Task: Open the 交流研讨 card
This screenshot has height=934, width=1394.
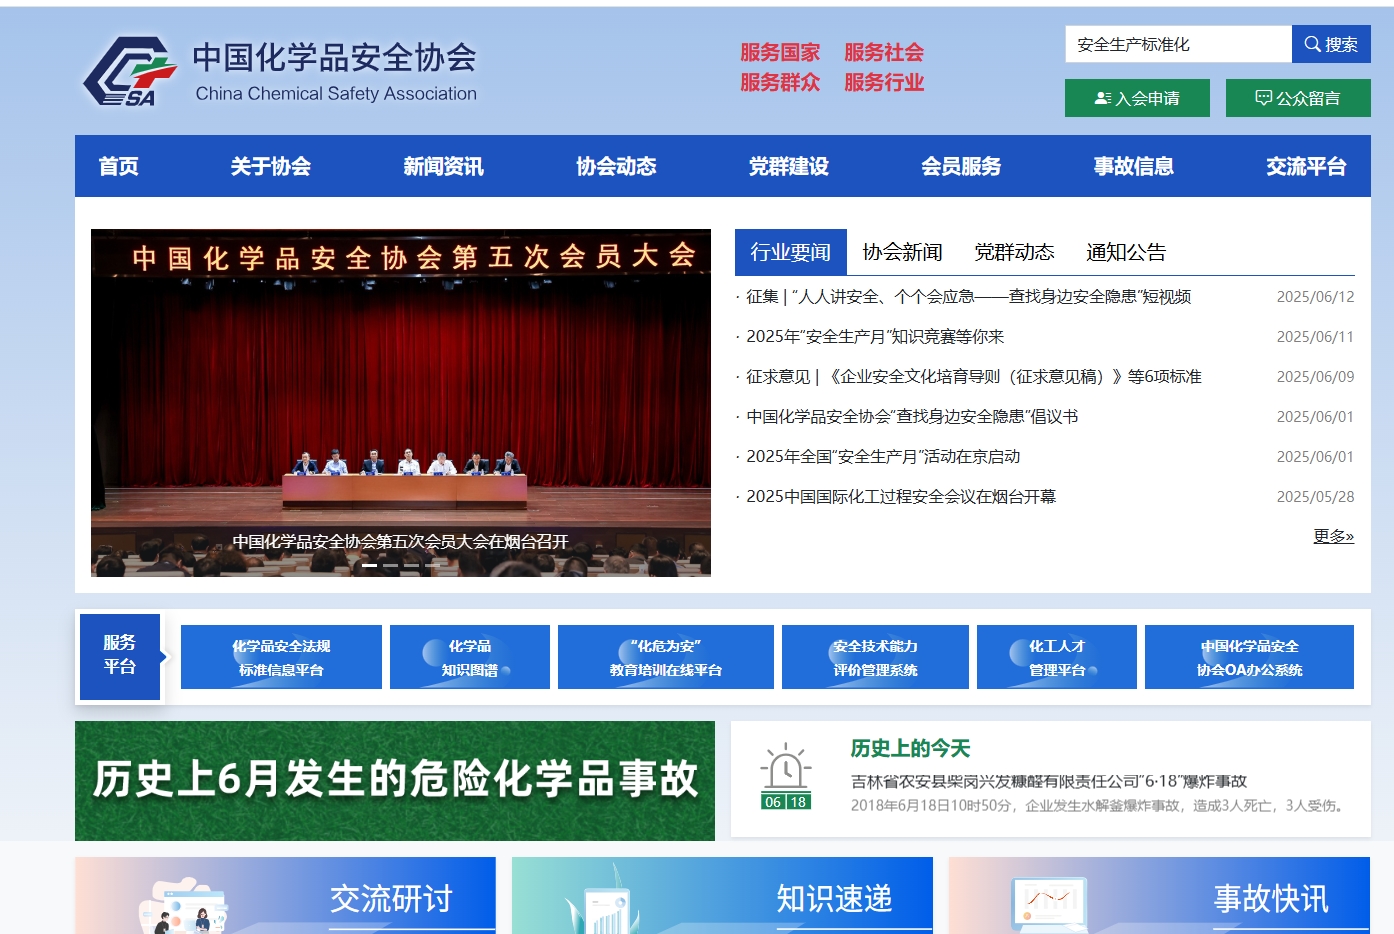Action: (x=285, y=896)
